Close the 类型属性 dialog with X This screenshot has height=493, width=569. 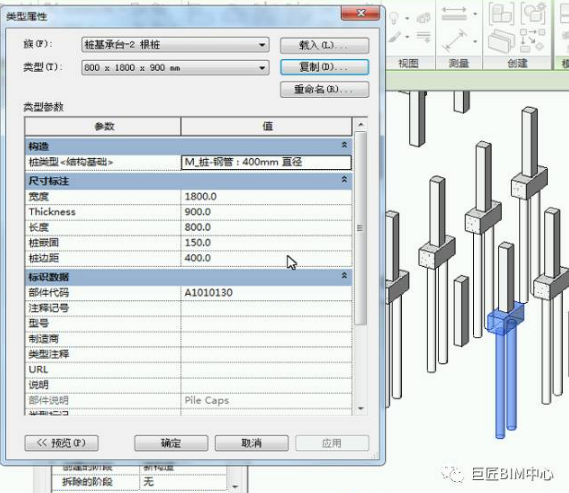360,13
